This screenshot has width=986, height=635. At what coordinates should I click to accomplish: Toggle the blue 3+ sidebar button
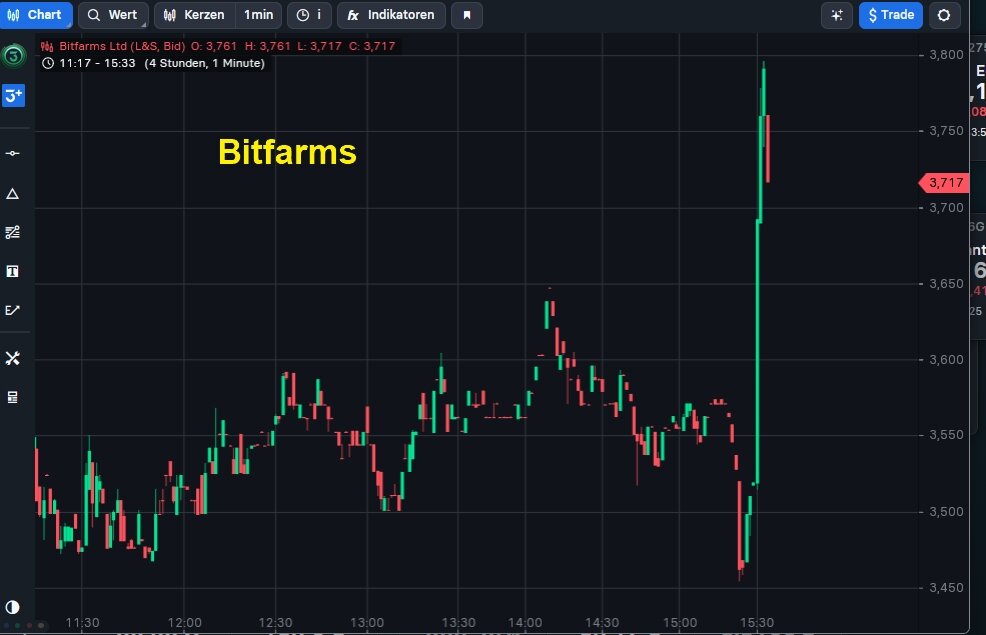click(13, 95)
